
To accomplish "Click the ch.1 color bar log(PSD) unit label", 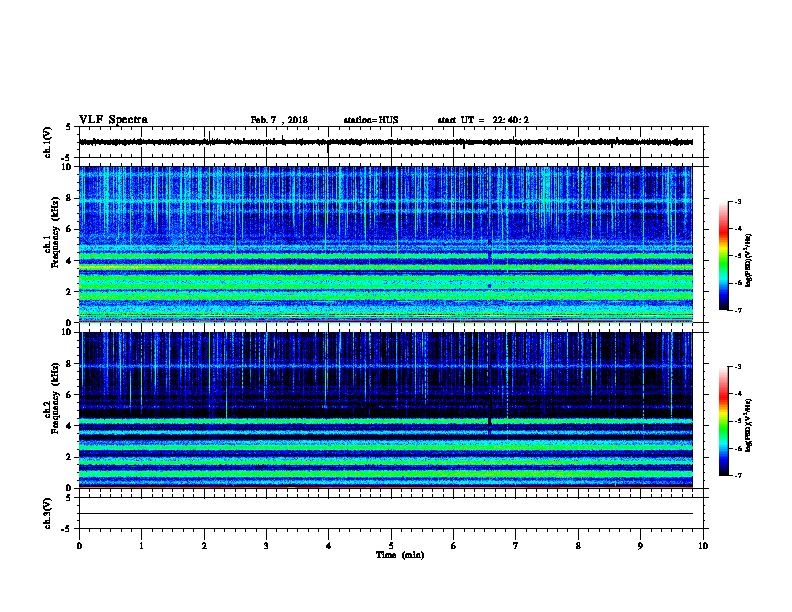I will point(749,260).
